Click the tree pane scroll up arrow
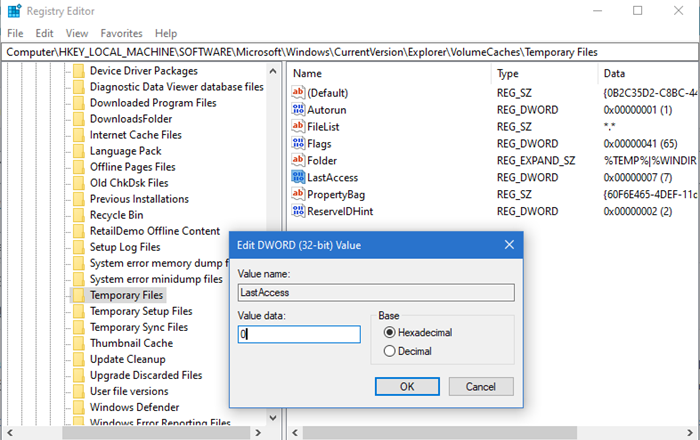700x440 pixels. tap(273, 71)
